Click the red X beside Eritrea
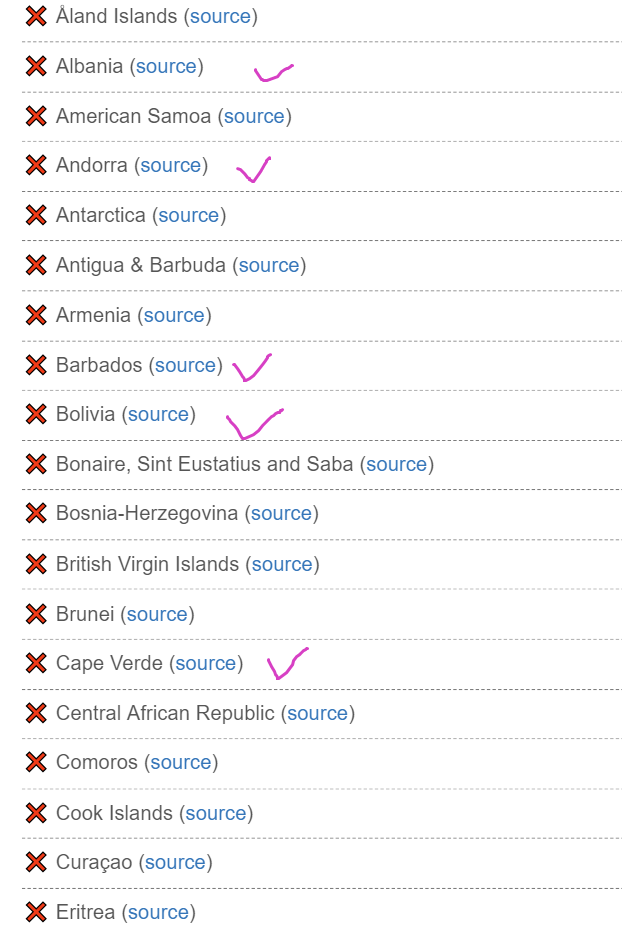 click(36, 912)
